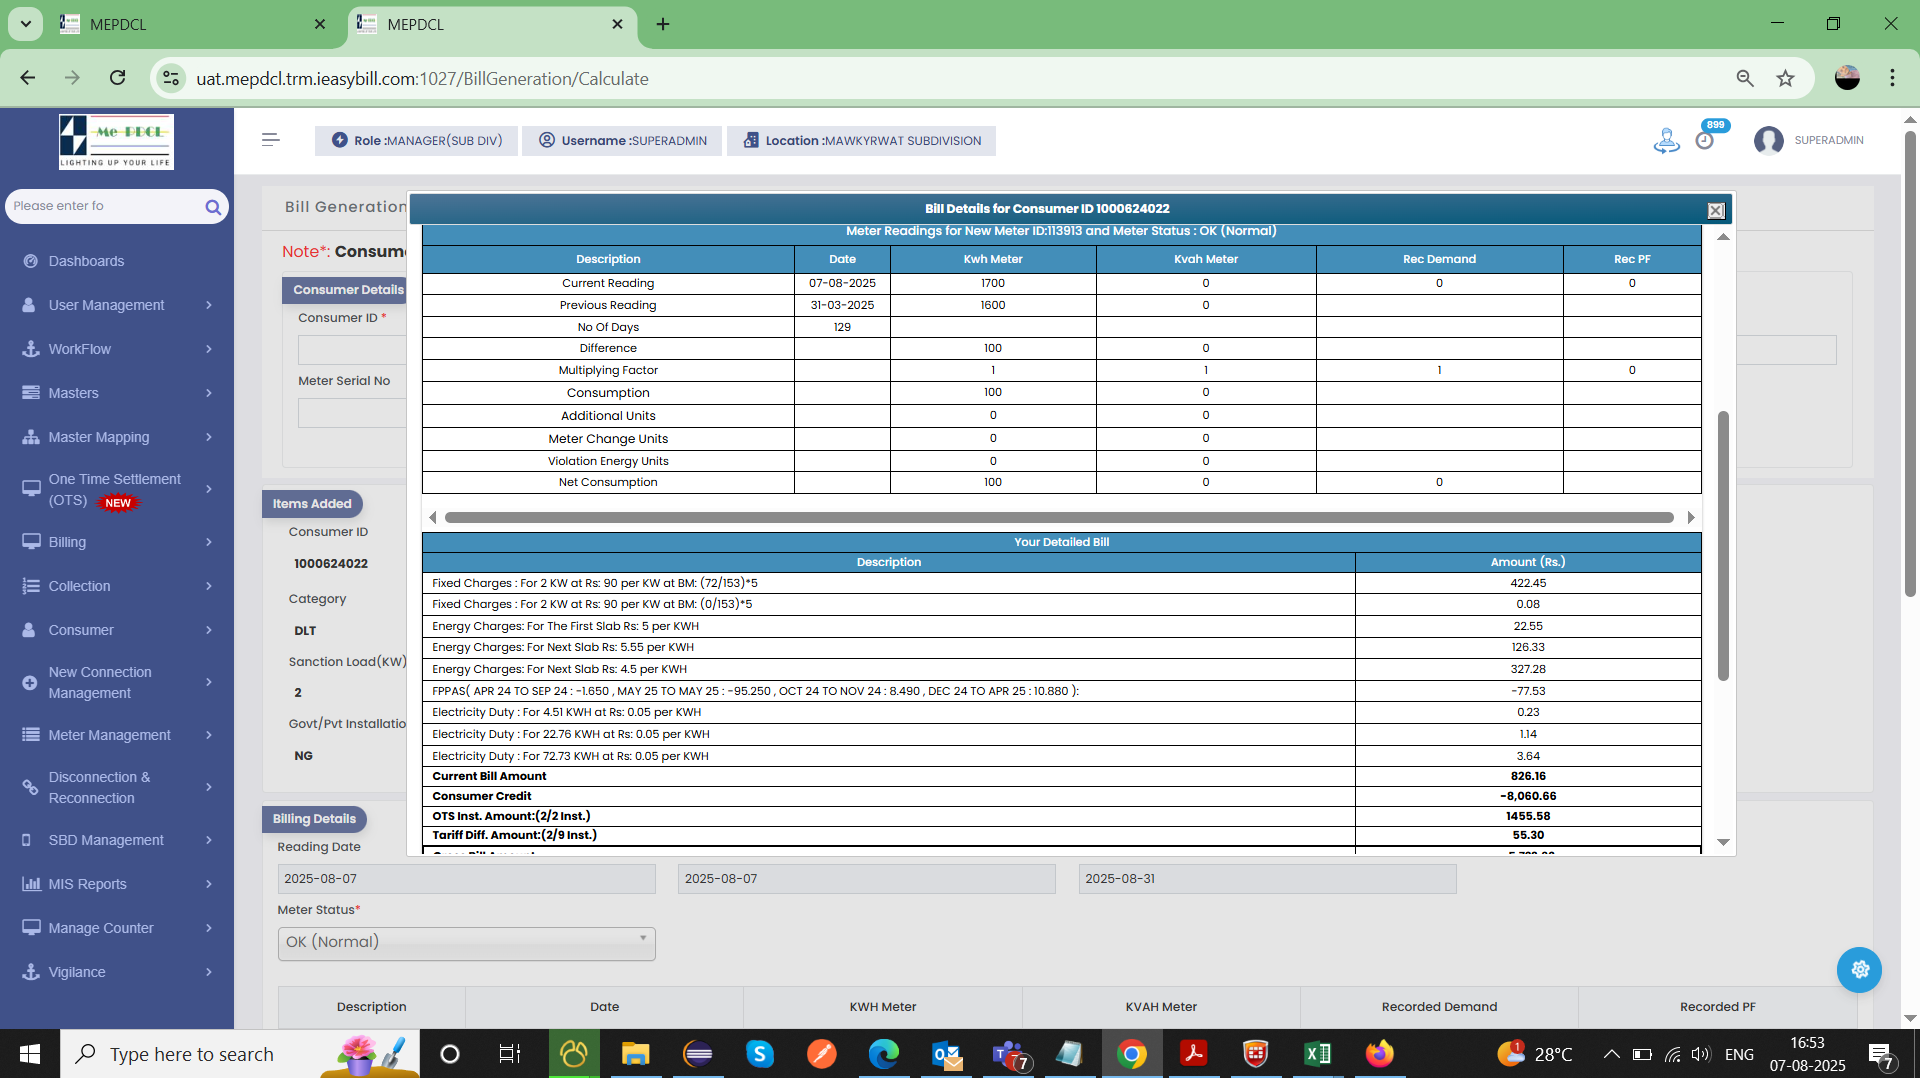Switch to the first MEPDCL browser tab

click(x=190, y=24)
